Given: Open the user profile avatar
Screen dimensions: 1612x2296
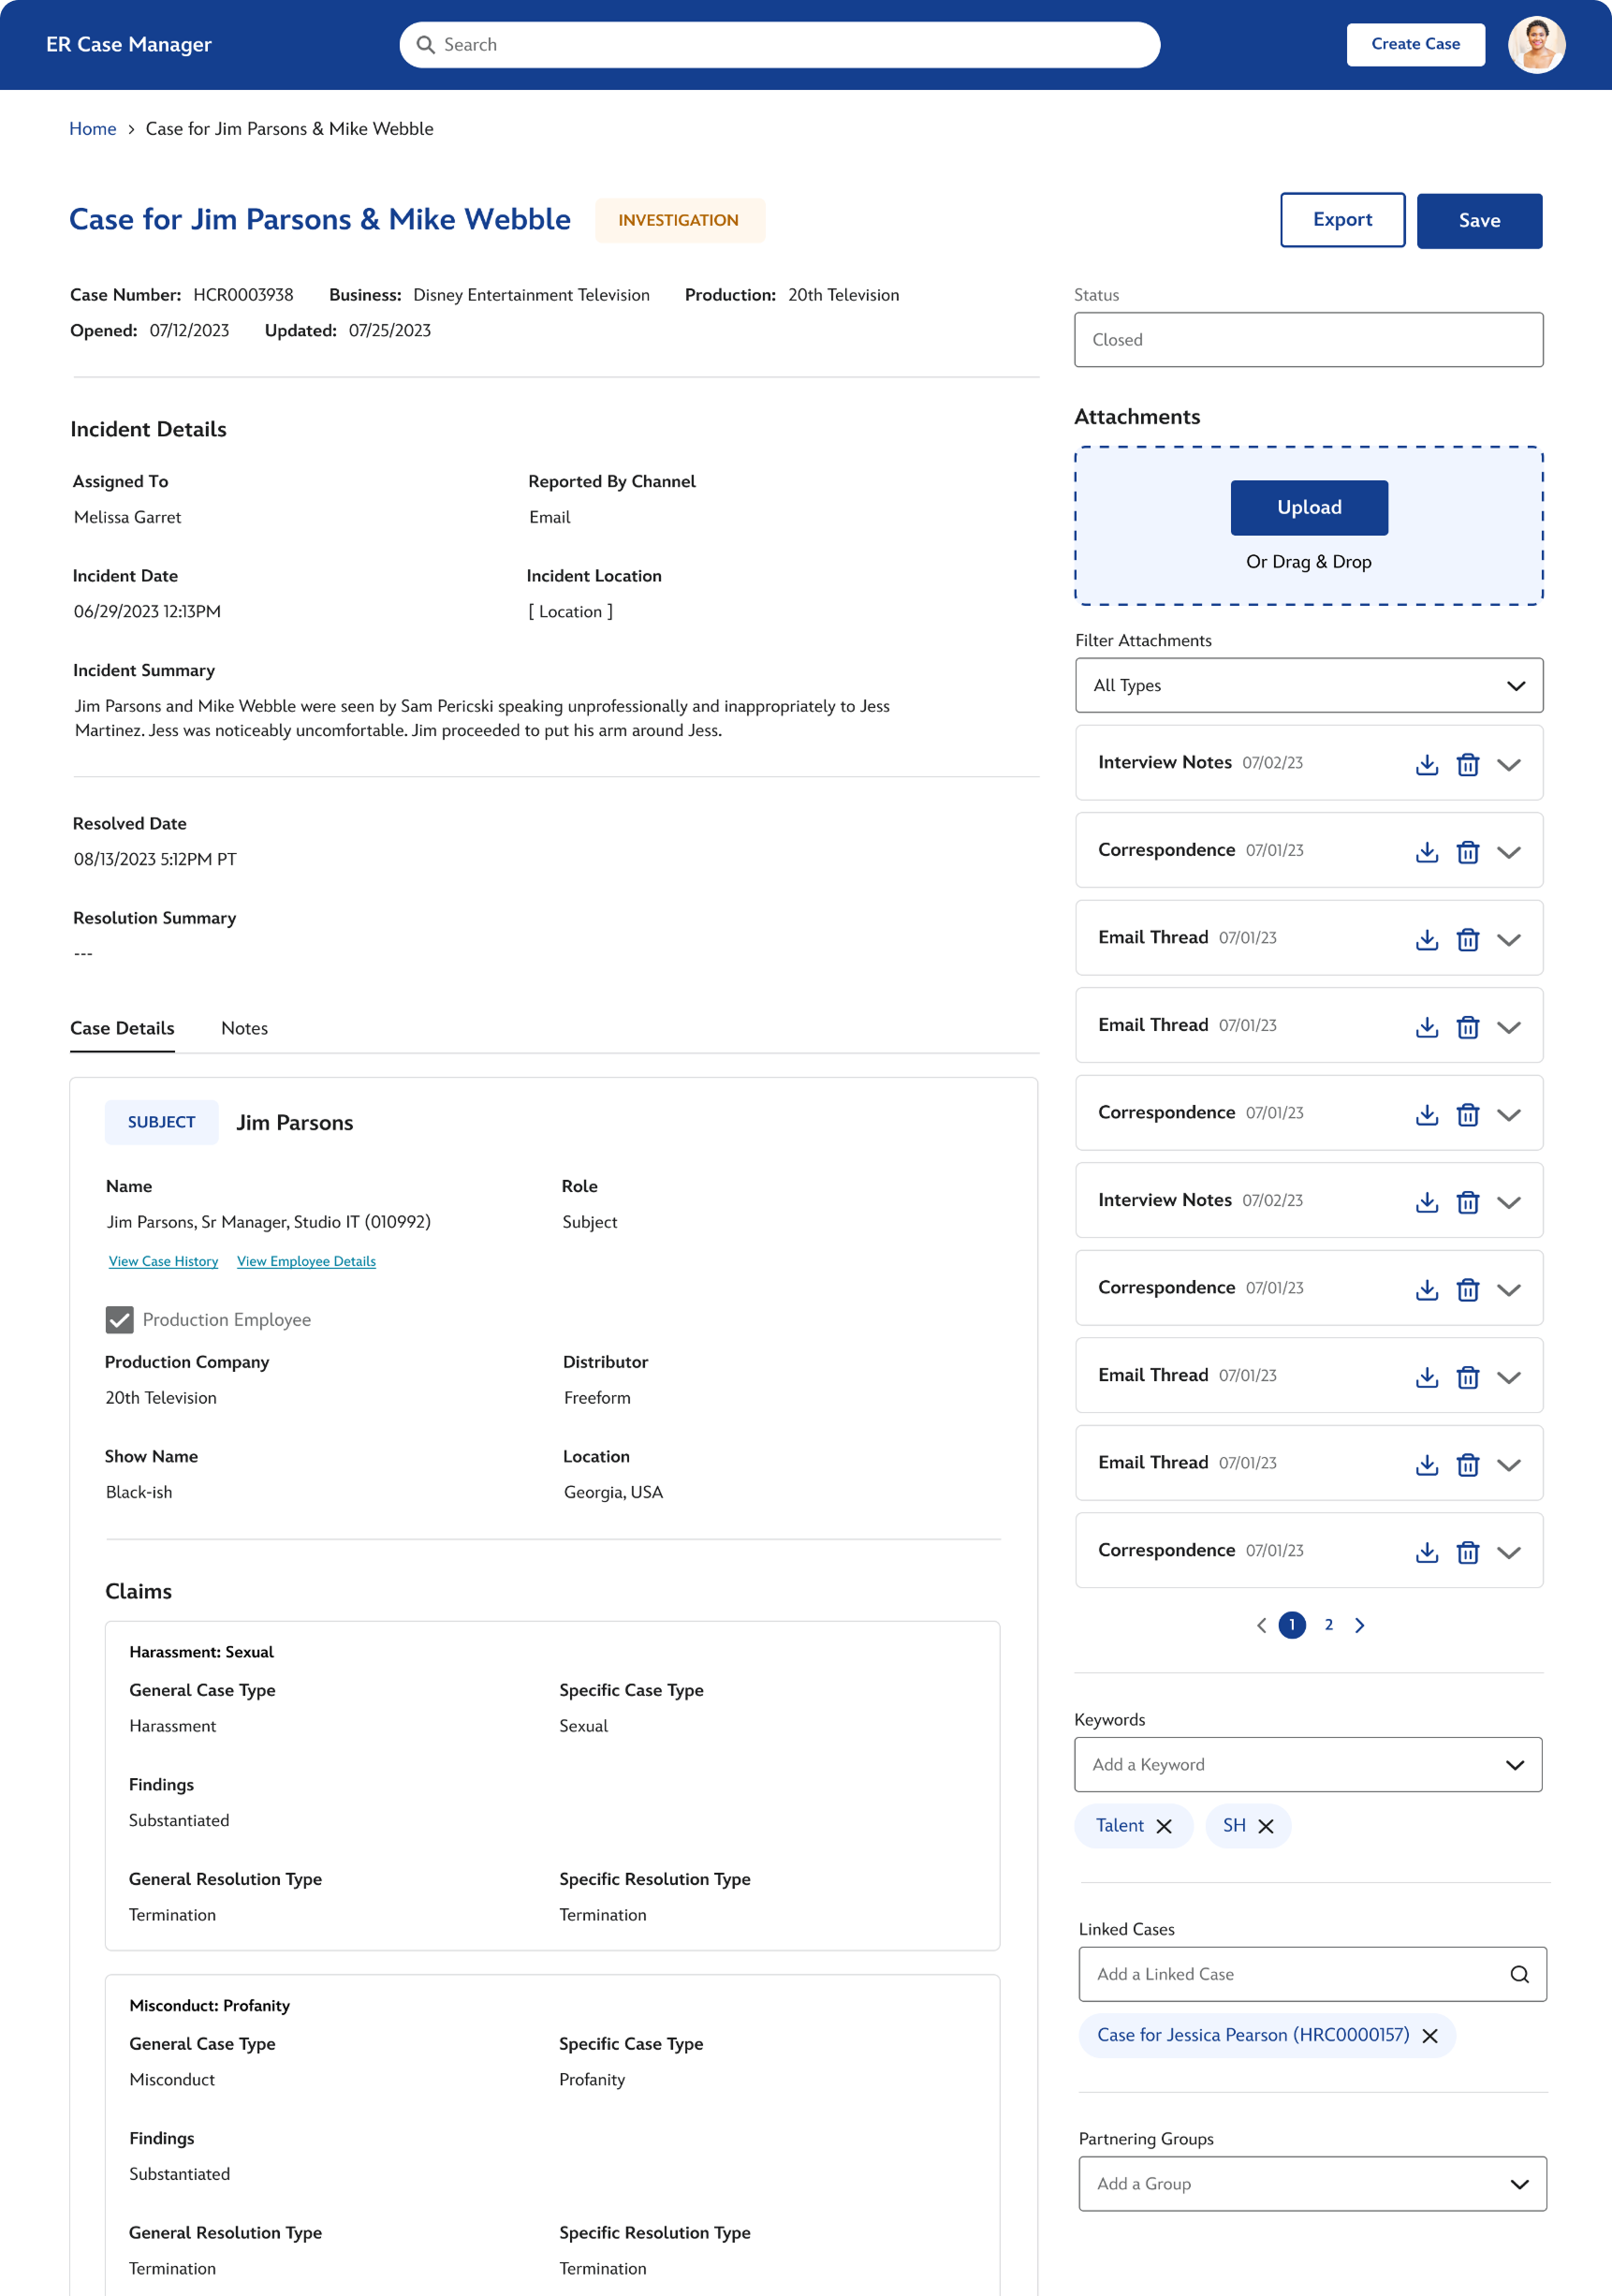Looking at the screenshot, I should tap(1535, 45).
